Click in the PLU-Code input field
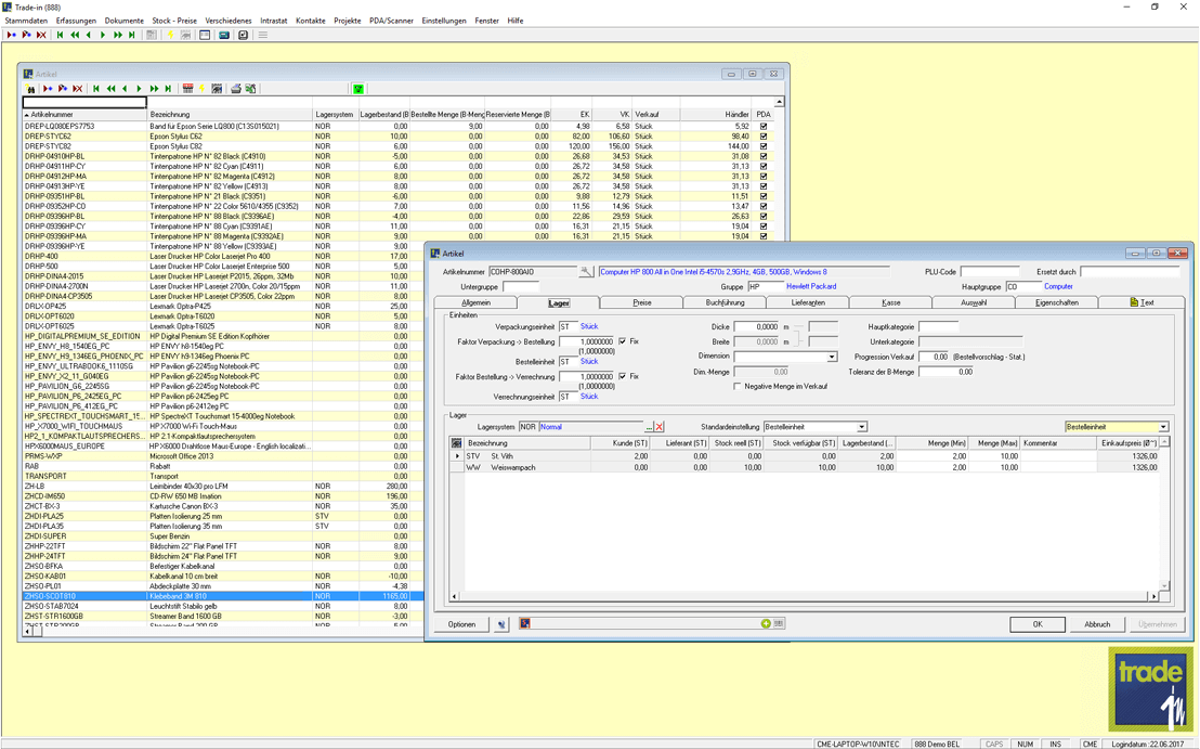The image size is (1200, 749). [x=990, y=271]
